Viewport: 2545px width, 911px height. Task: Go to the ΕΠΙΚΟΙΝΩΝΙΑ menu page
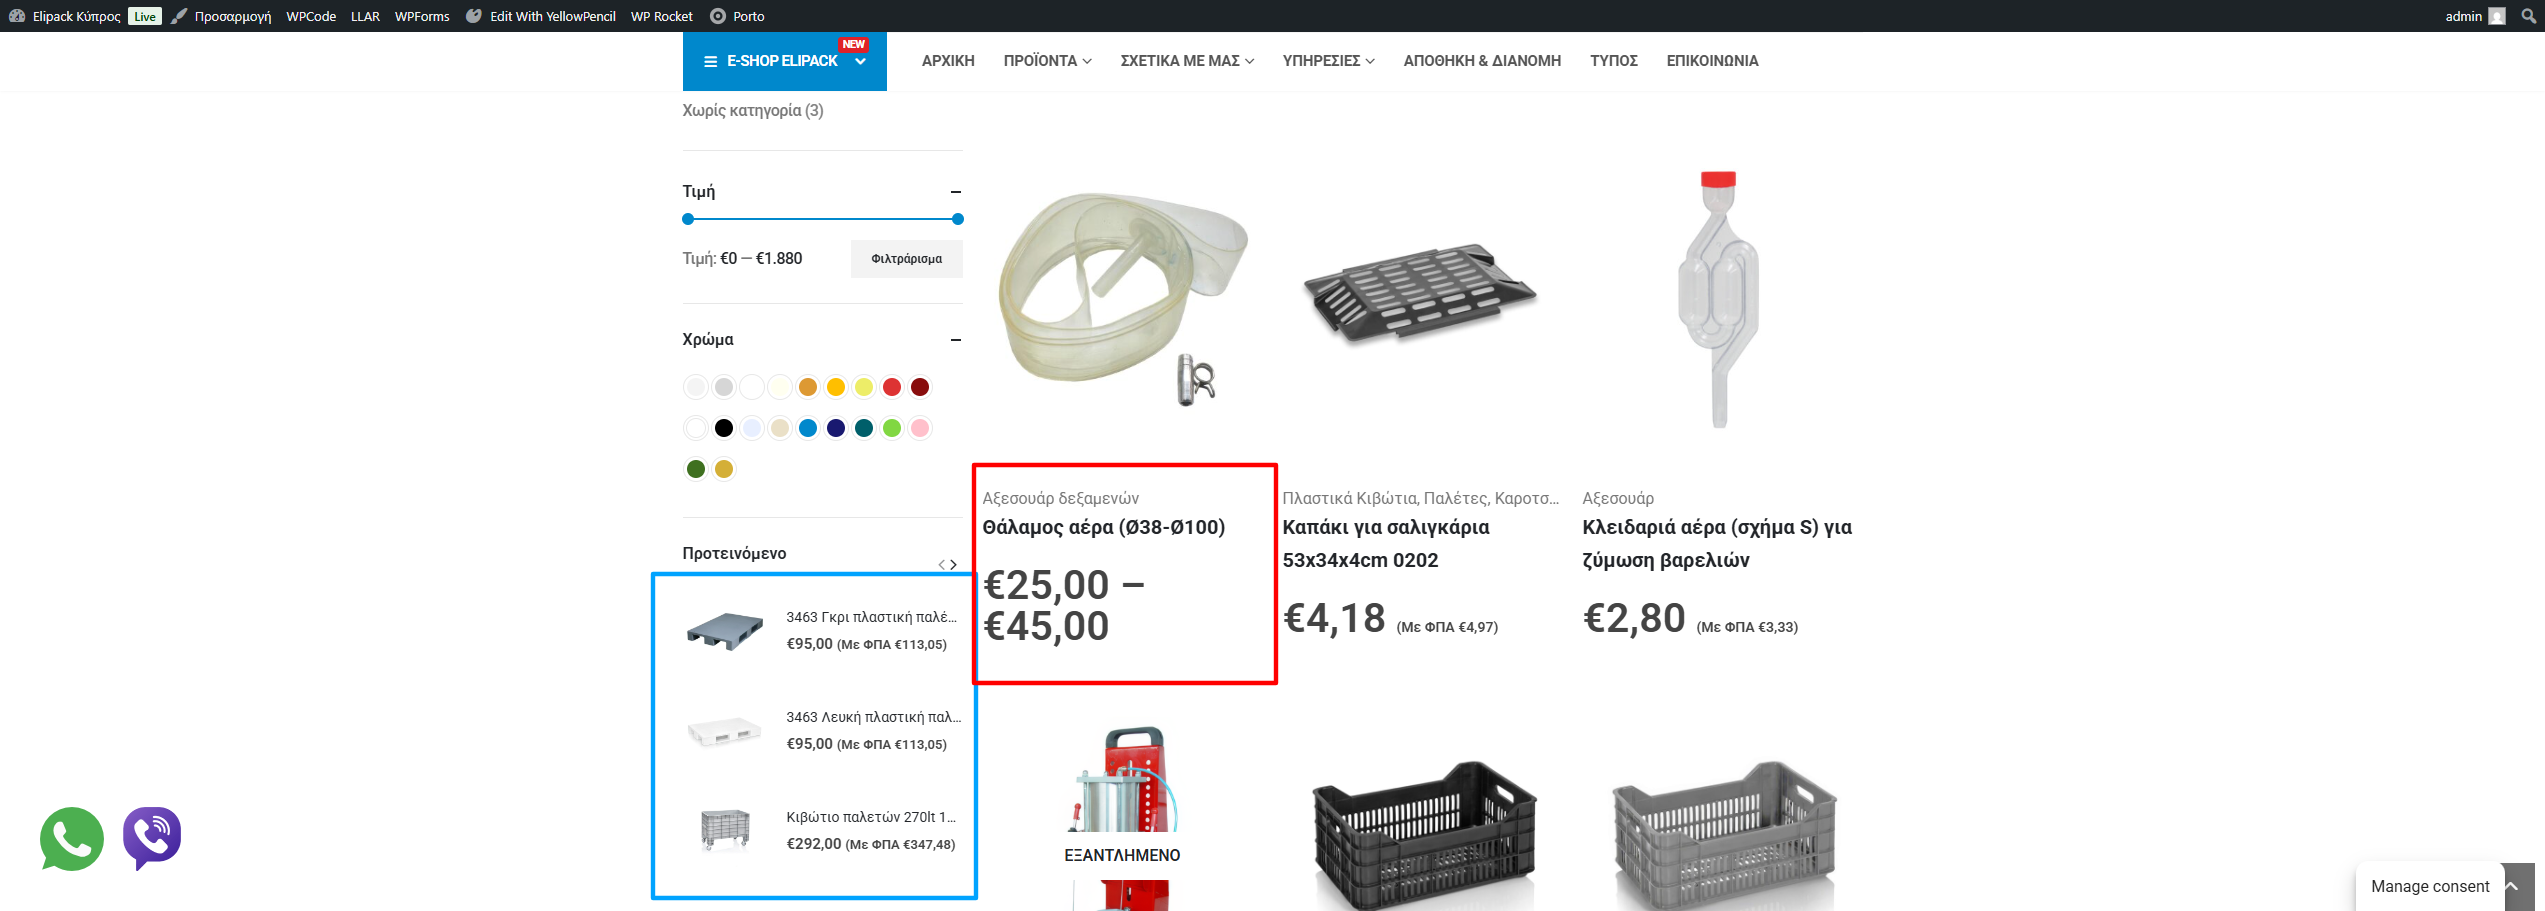click(x=1712, y=61)
